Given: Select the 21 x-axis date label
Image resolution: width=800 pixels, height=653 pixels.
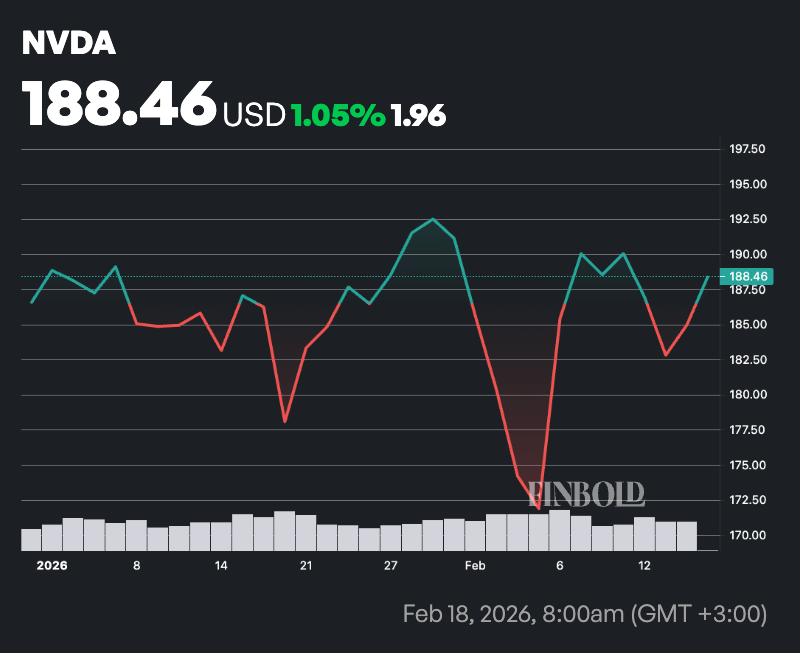Looking at the screenshot, I should click(x=306, y=565).
